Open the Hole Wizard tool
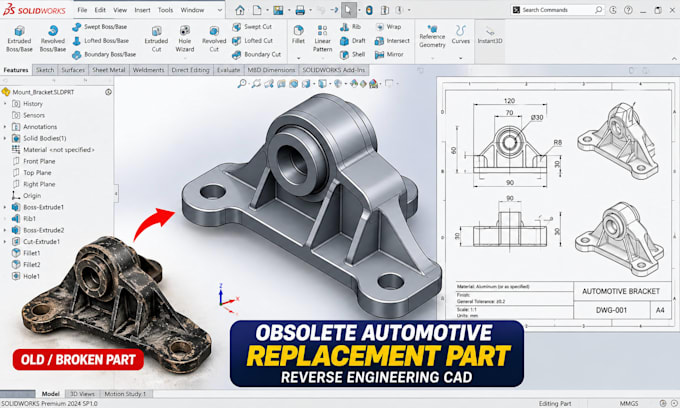 coord(185,39)
